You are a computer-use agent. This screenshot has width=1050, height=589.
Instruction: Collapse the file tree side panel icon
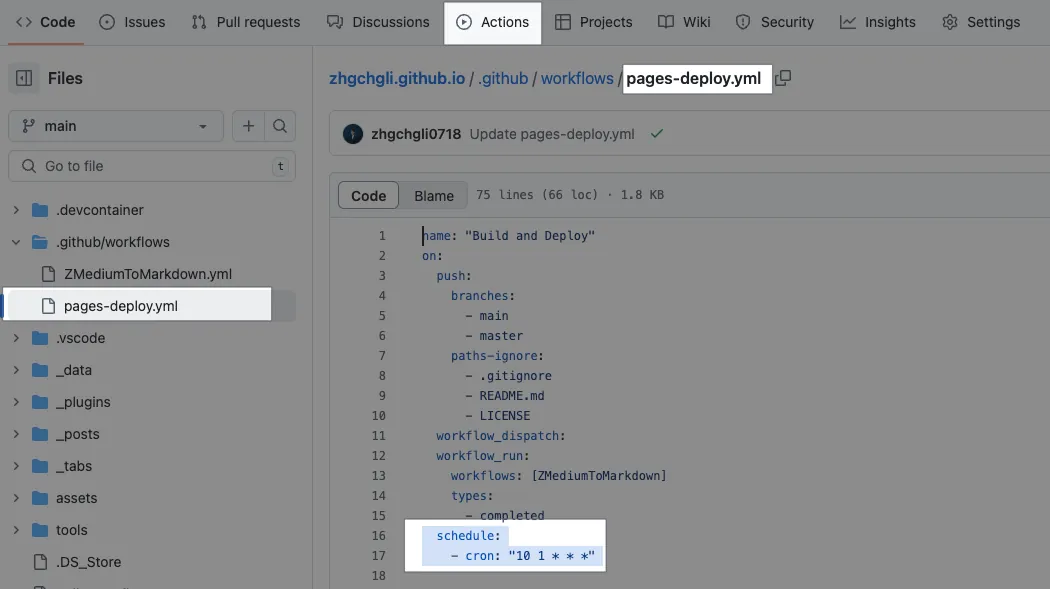(x=24, y=78)
